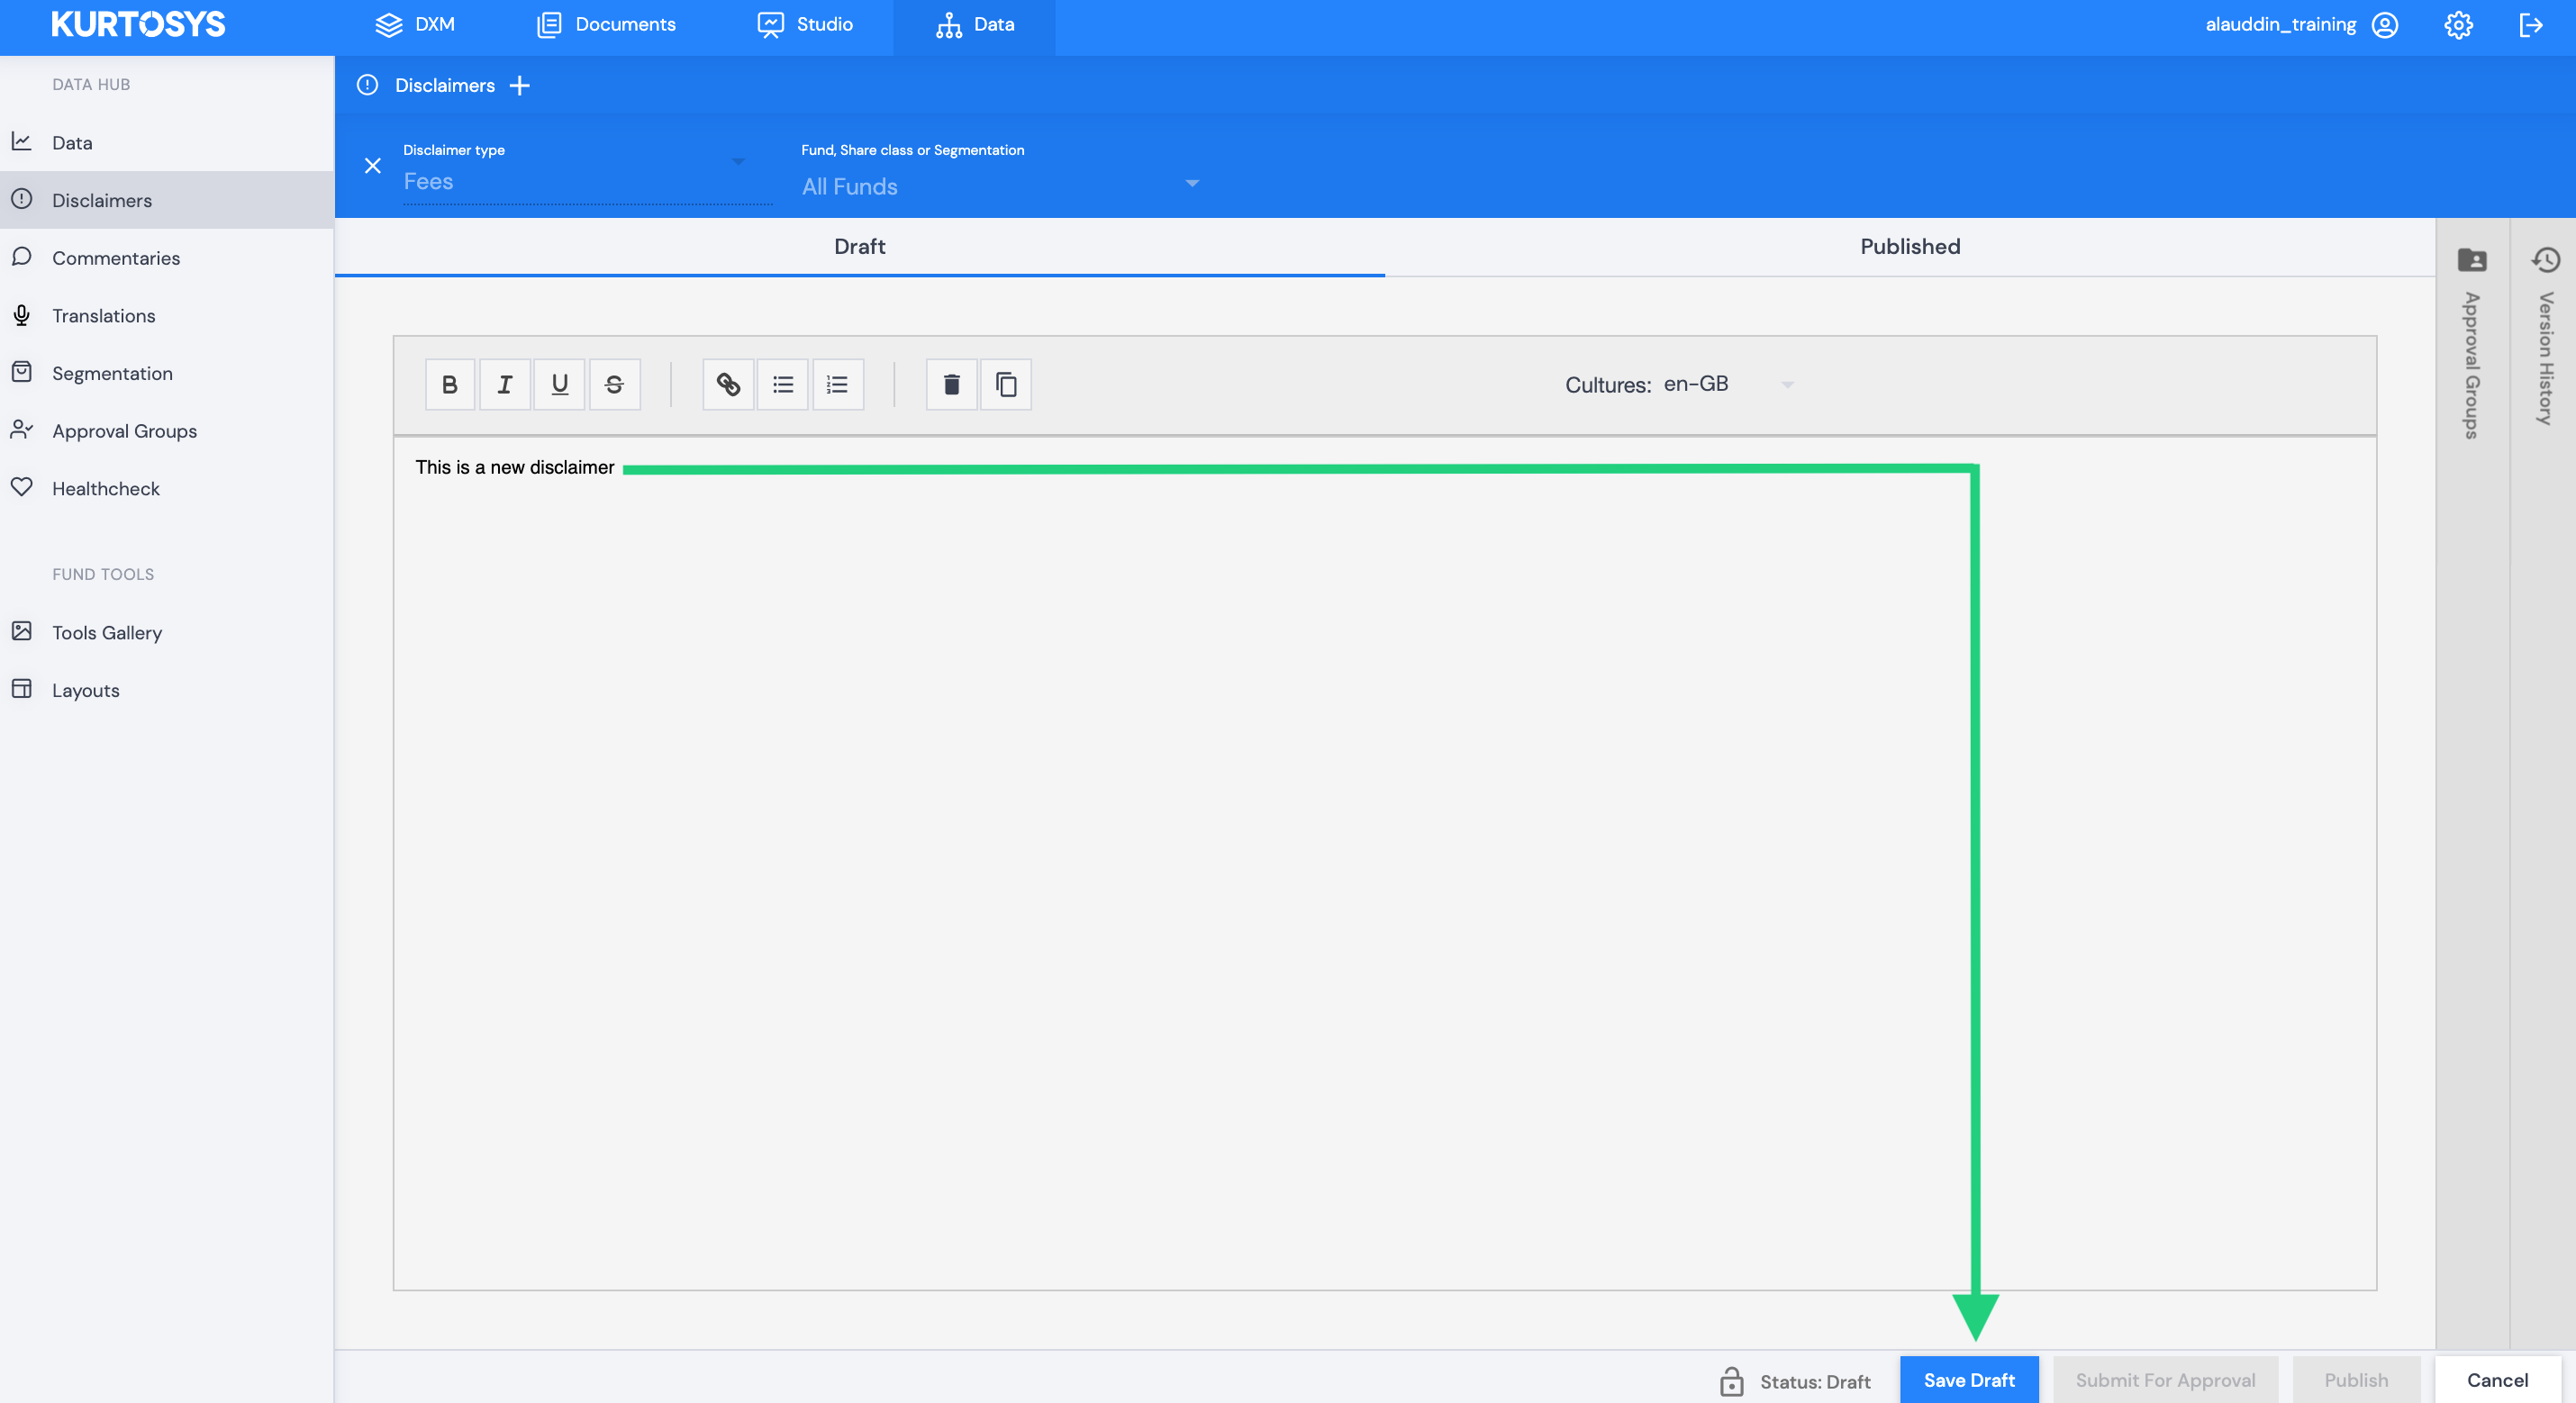Switch to the Published tab

coord(1910,246)
